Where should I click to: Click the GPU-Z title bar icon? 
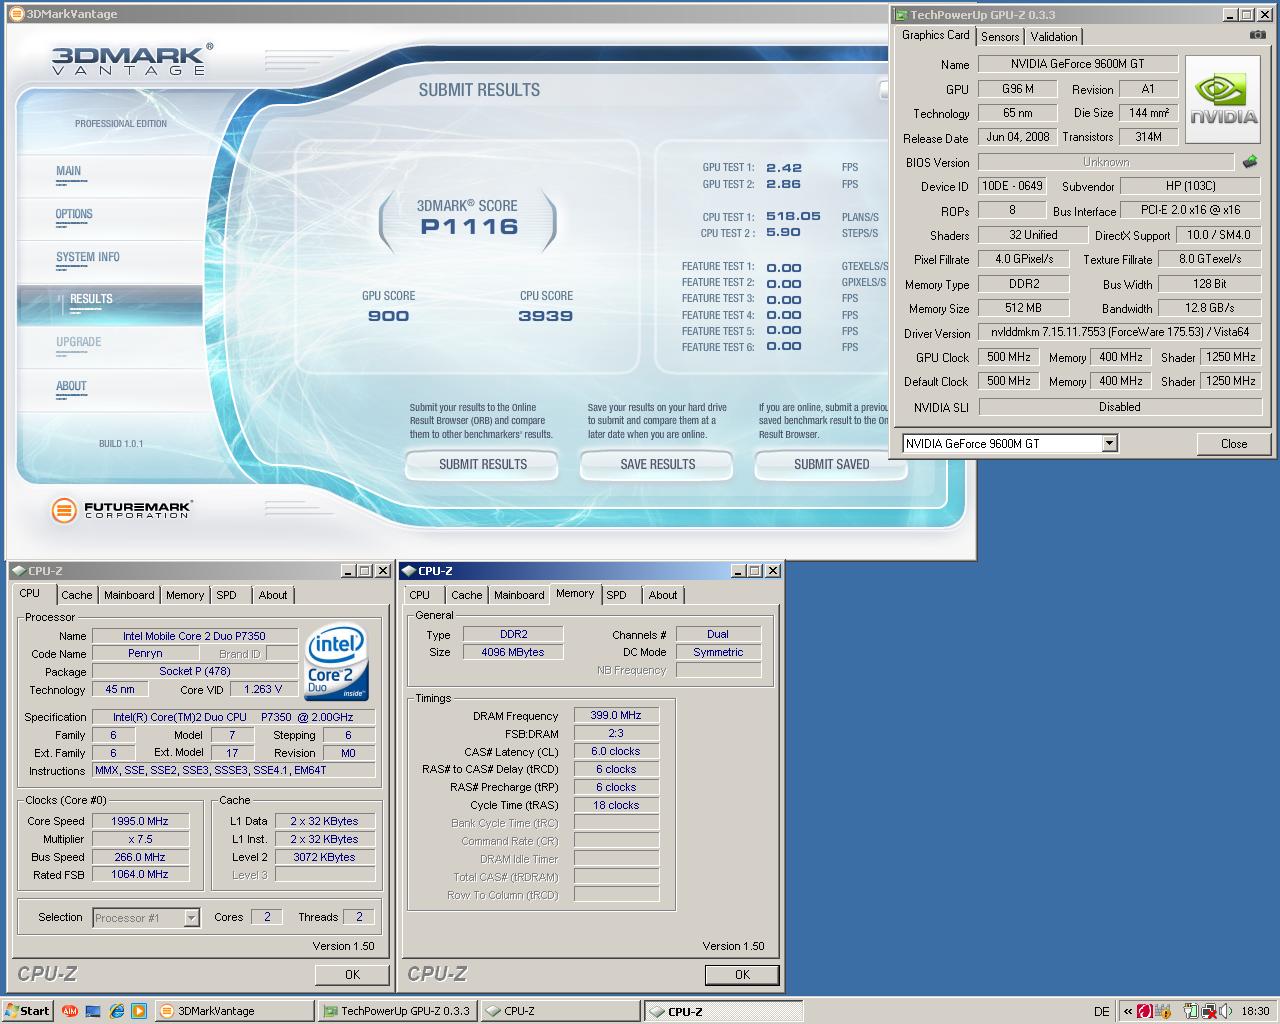click(901, 15)
